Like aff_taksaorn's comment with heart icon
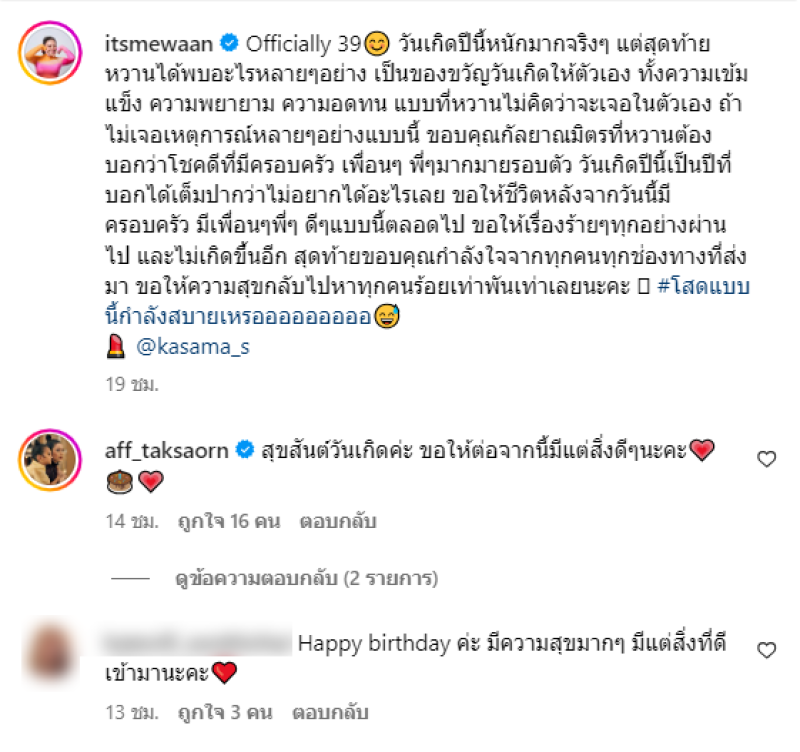This screenshot has width=800, height=752. tap(766, 459)
